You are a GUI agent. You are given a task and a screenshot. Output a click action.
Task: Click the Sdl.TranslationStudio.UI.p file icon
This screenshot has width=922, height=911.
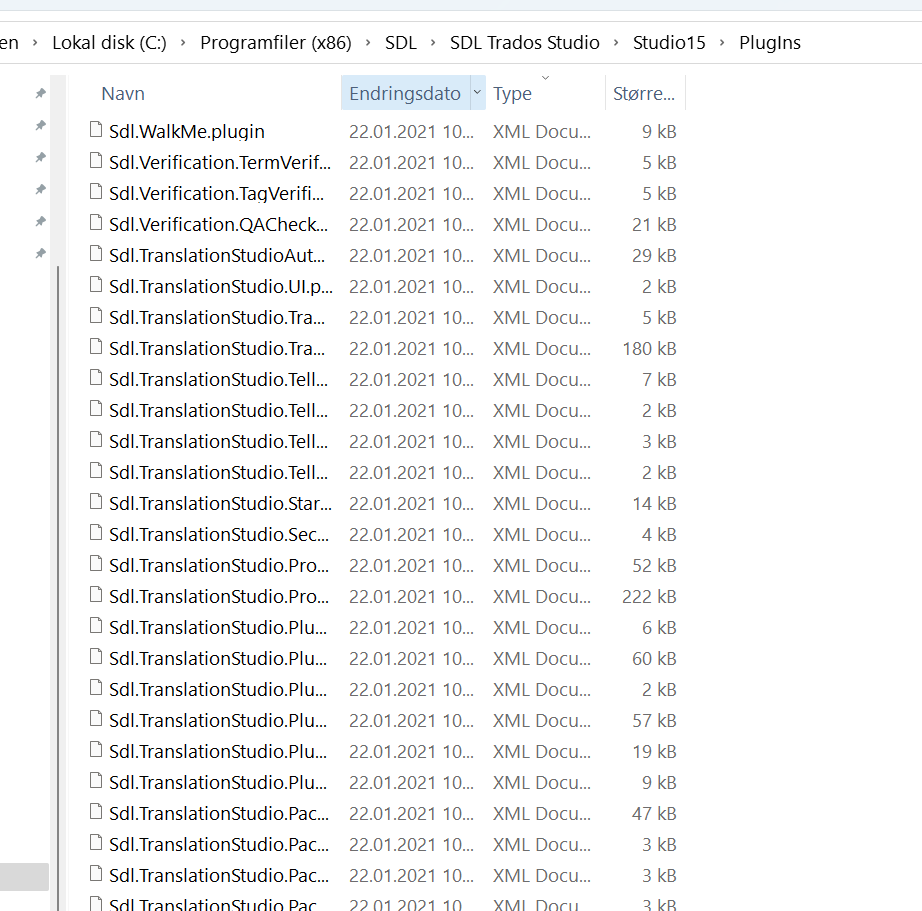pos(96,286)
